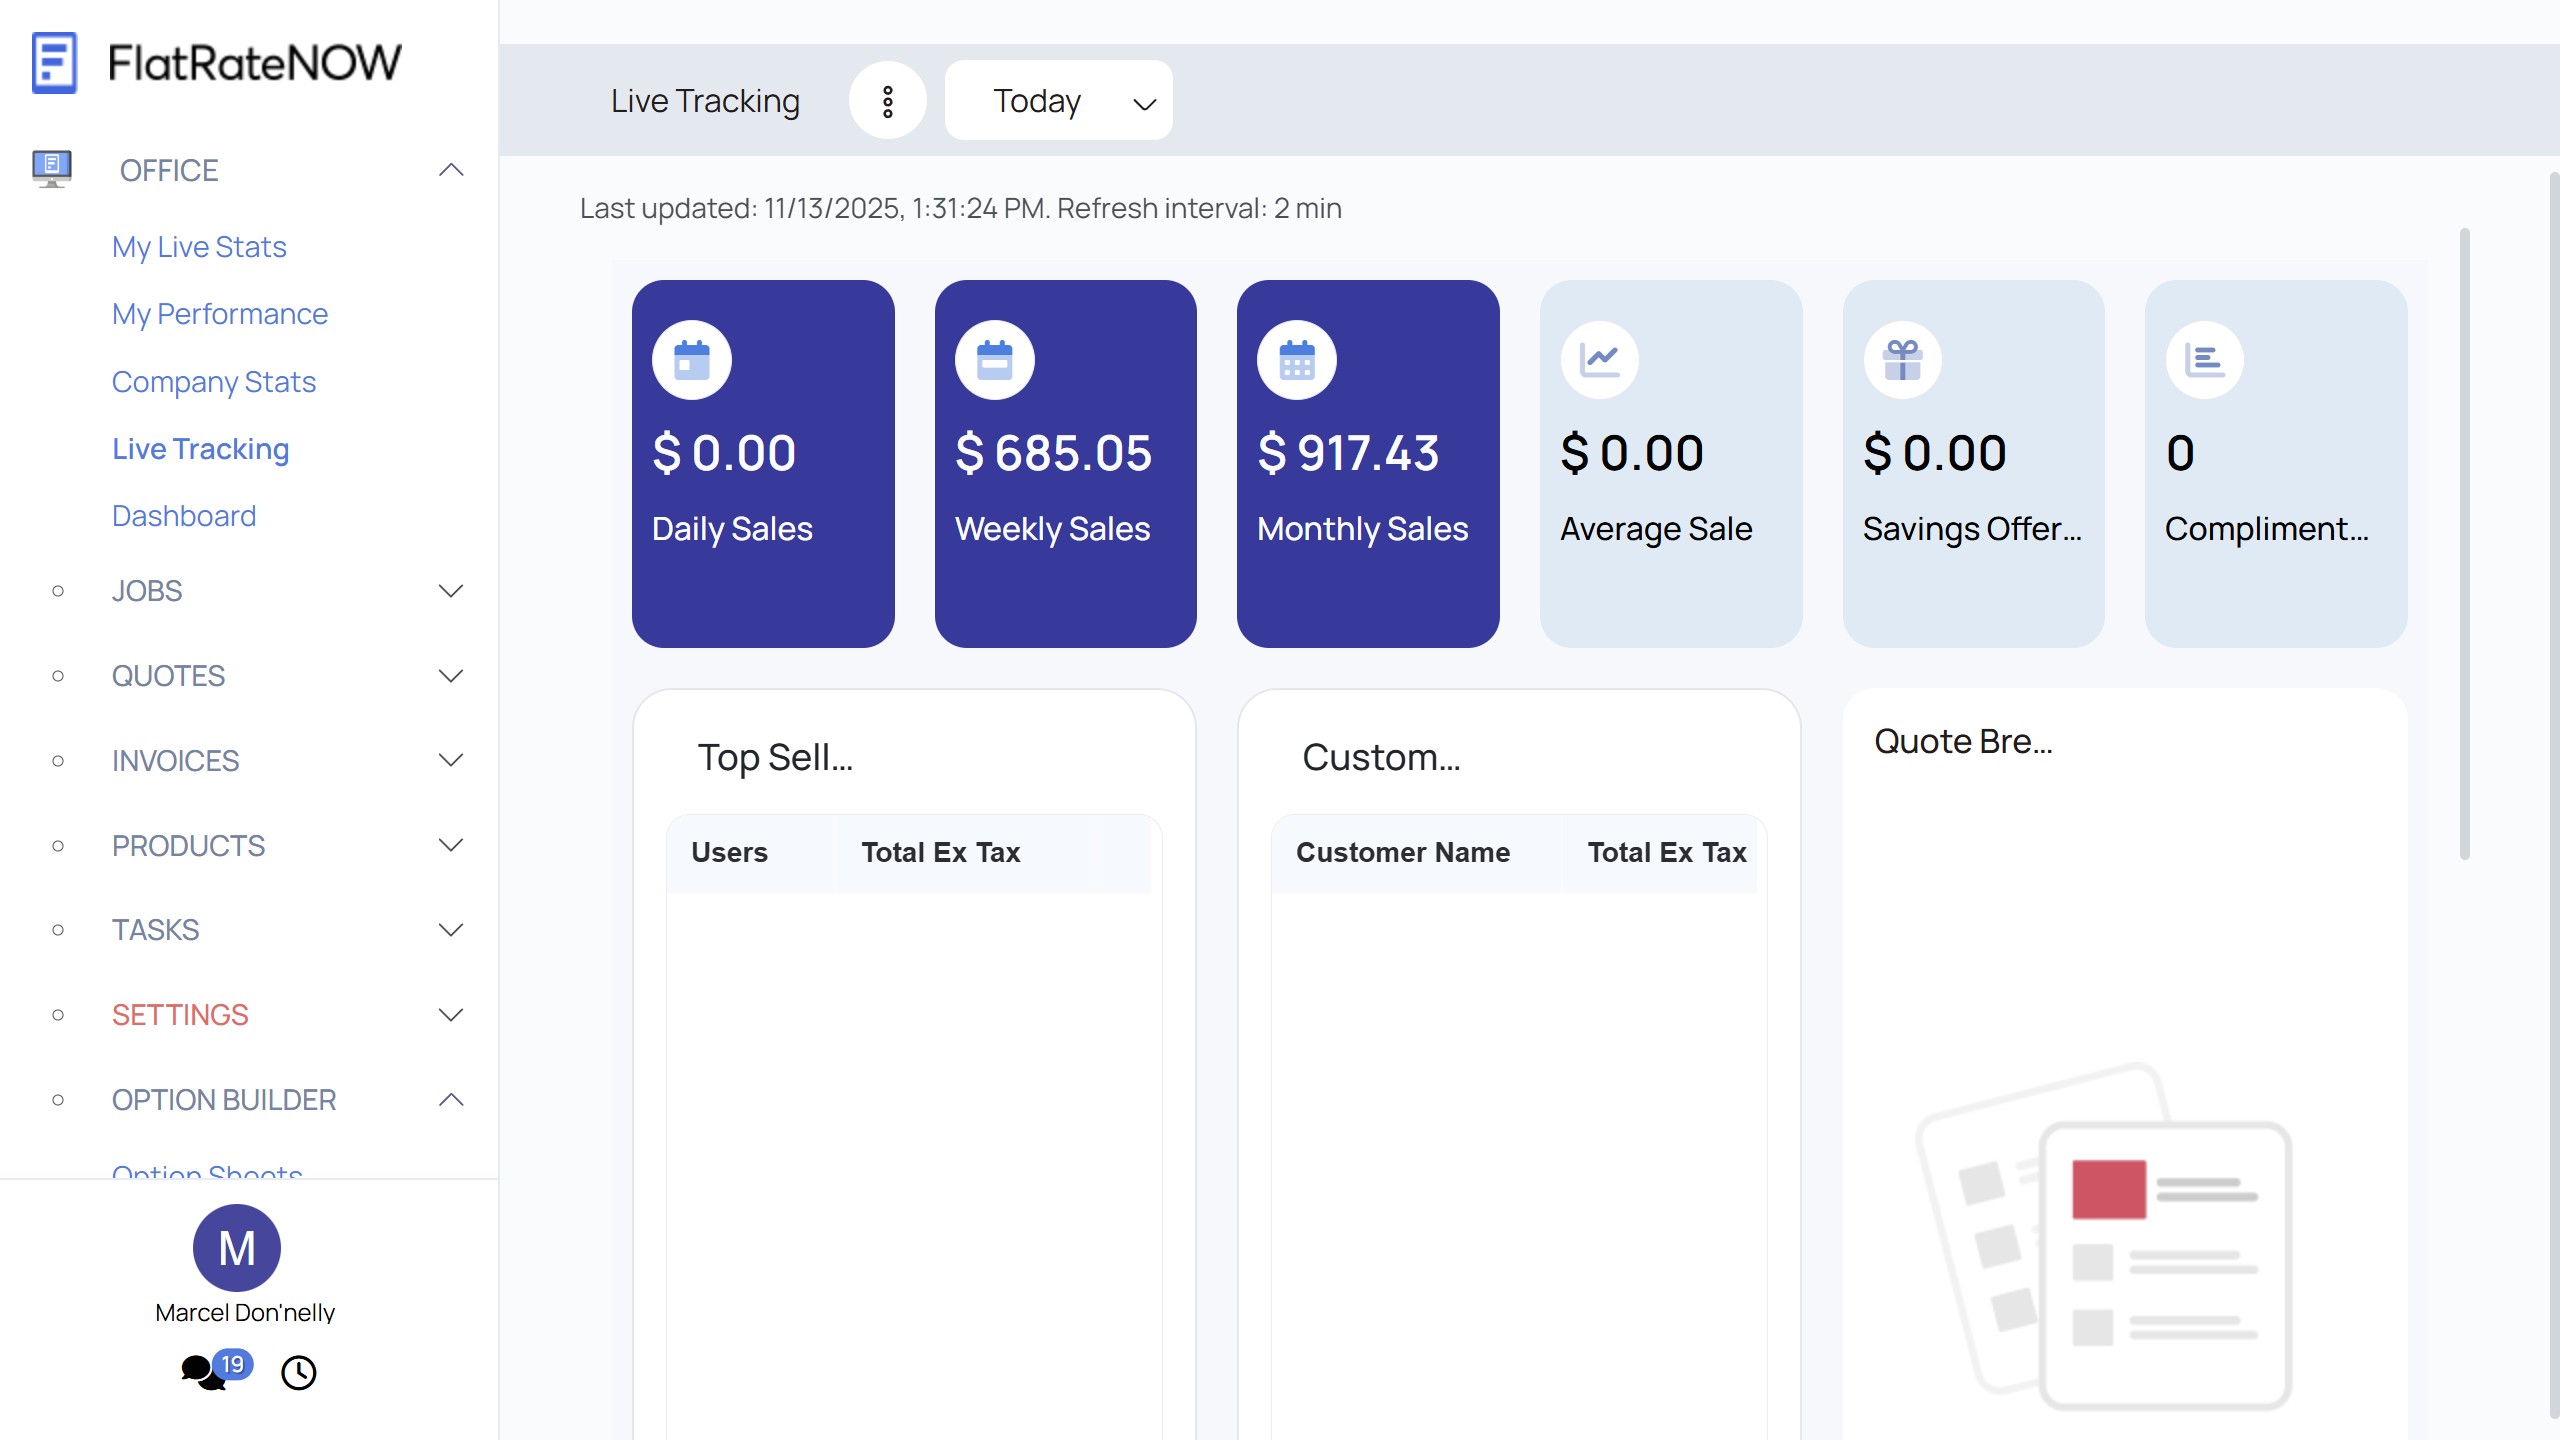Click the Complimentary bar chart icon
The image size is (2560, 1440).
[x=2204, y=360]
